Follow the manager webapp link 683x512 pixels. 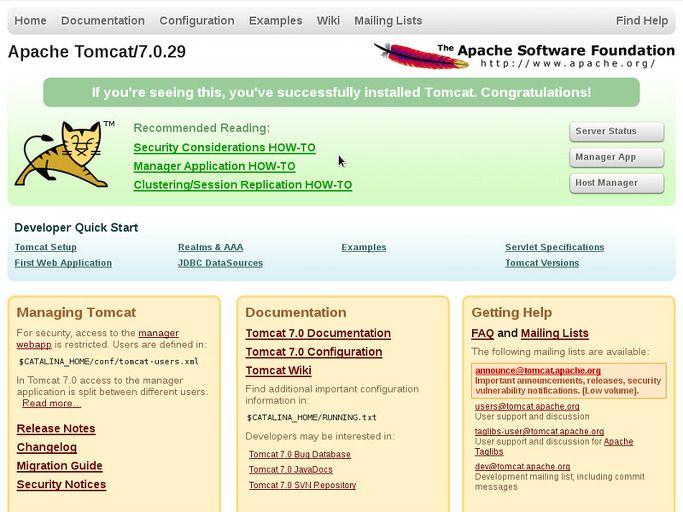coord(158,333)
